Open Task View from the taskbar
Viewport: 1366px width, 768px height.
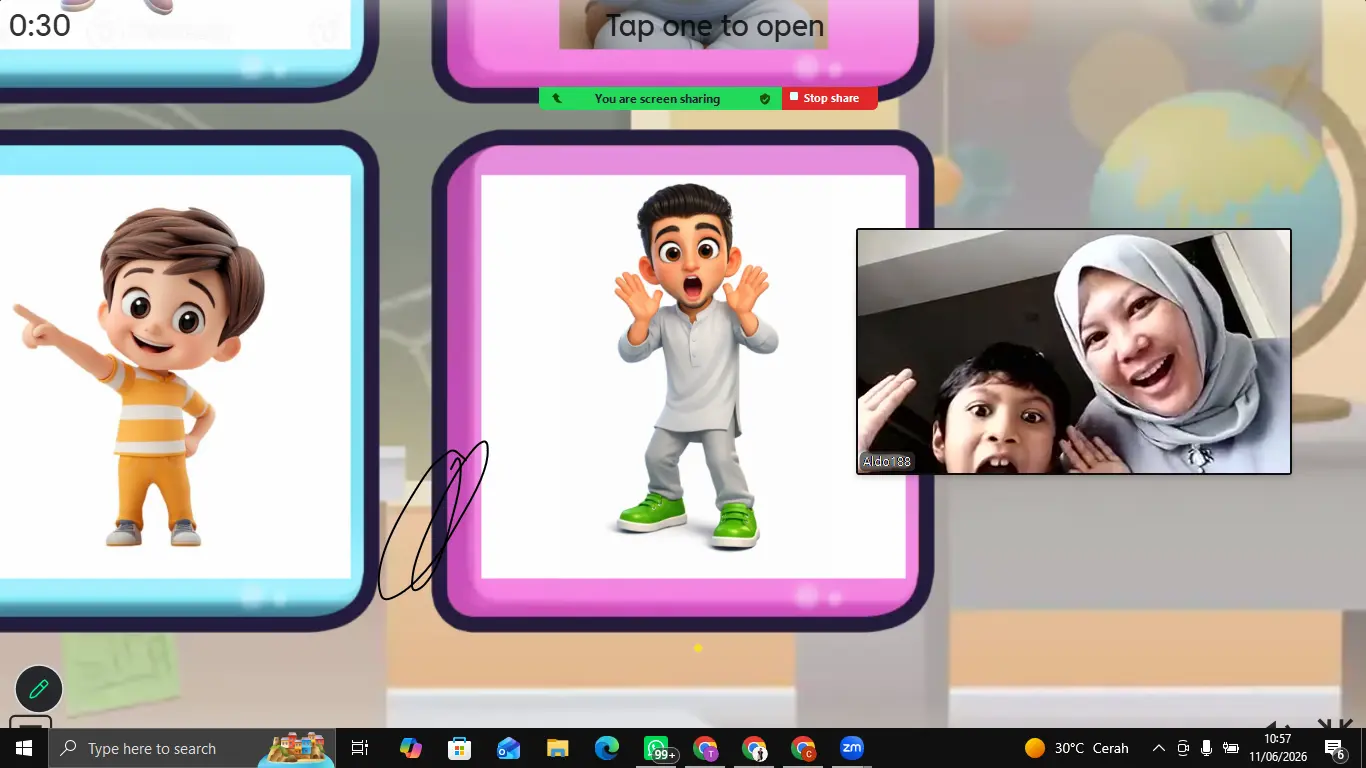tap(360, 748)
